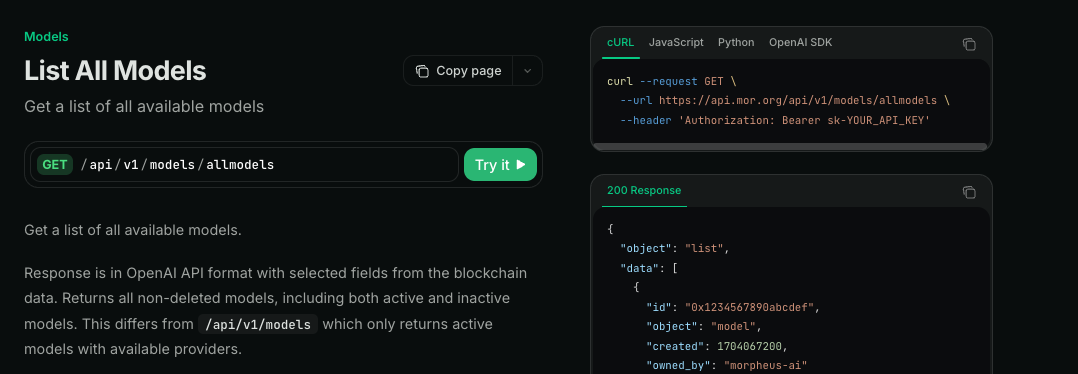Click the horizontal scrollbar under the cURL code
Viewport: 1078px width, 374px height.
tap(791, 146)
